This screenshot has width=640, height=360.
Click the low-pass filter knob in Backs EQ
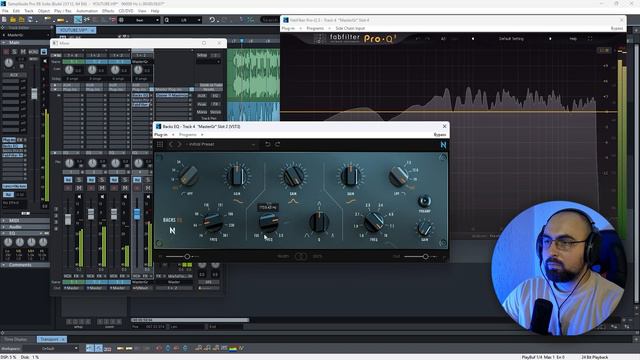(398, 176)
